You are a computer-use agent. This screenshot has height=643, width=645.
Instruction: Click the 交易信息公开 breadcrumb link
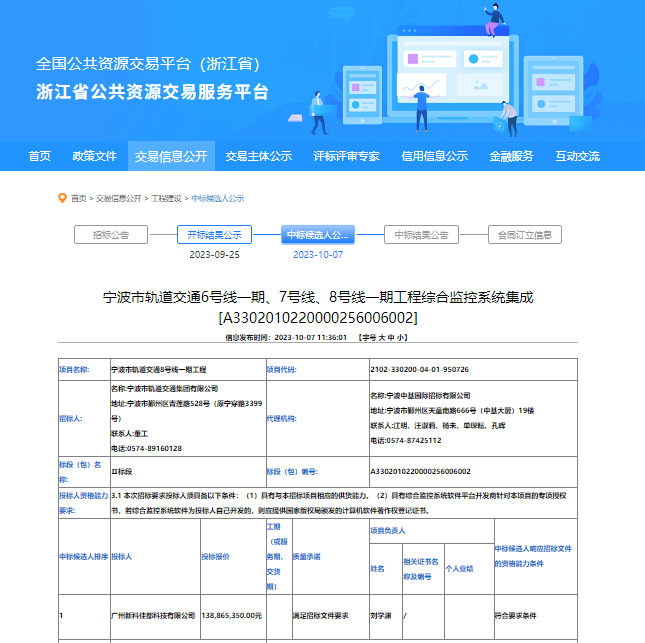pyautogui.click(x=118, y=198)
